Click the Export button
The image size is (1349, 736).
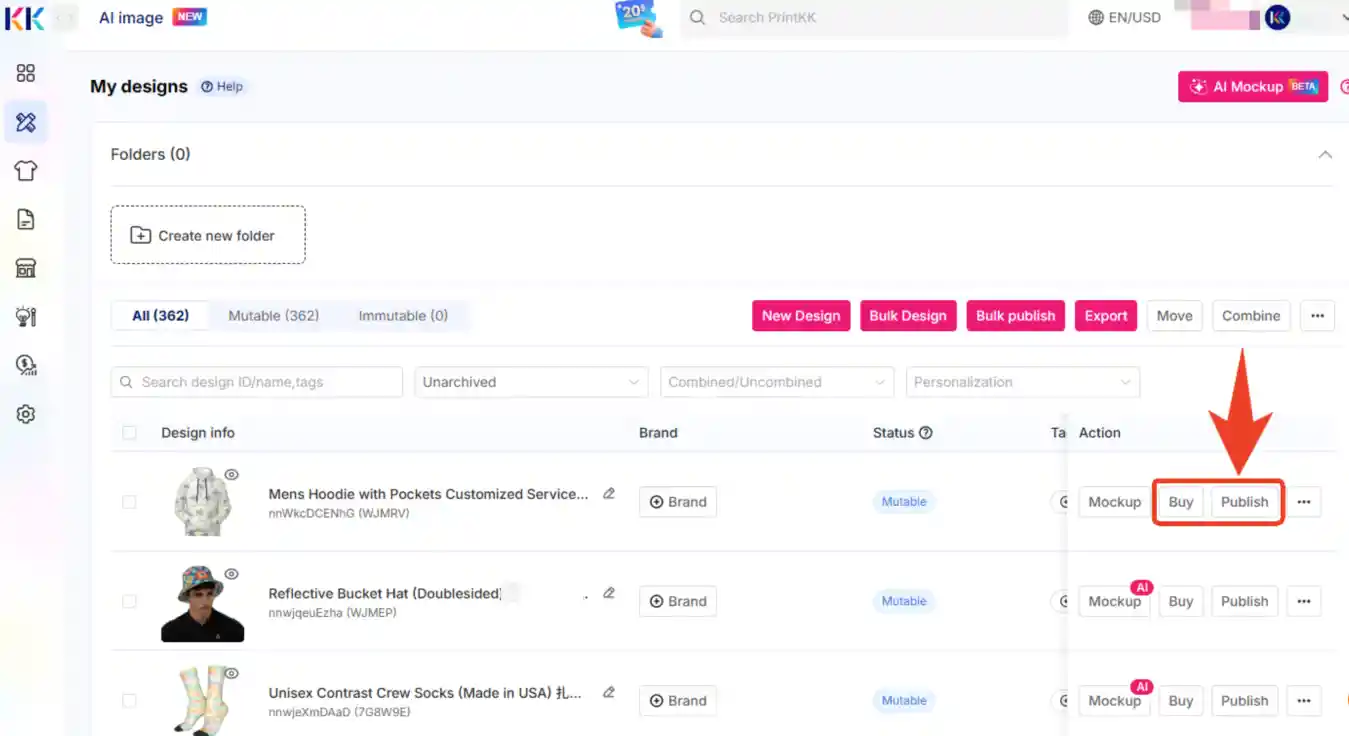[1106, 316]
